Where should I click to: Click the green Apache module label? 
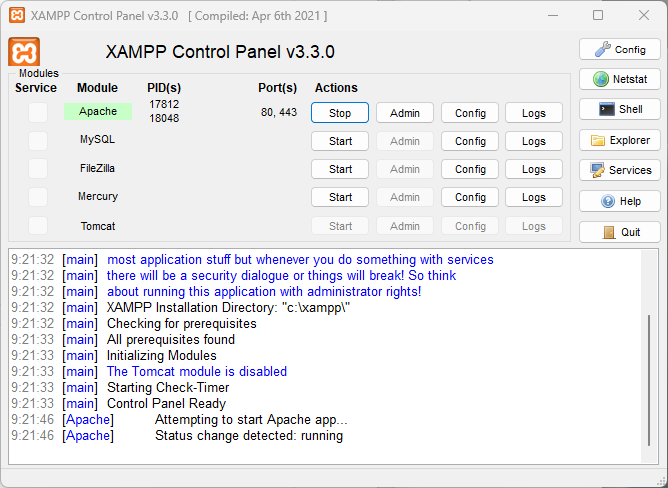(x=98, y=112)
